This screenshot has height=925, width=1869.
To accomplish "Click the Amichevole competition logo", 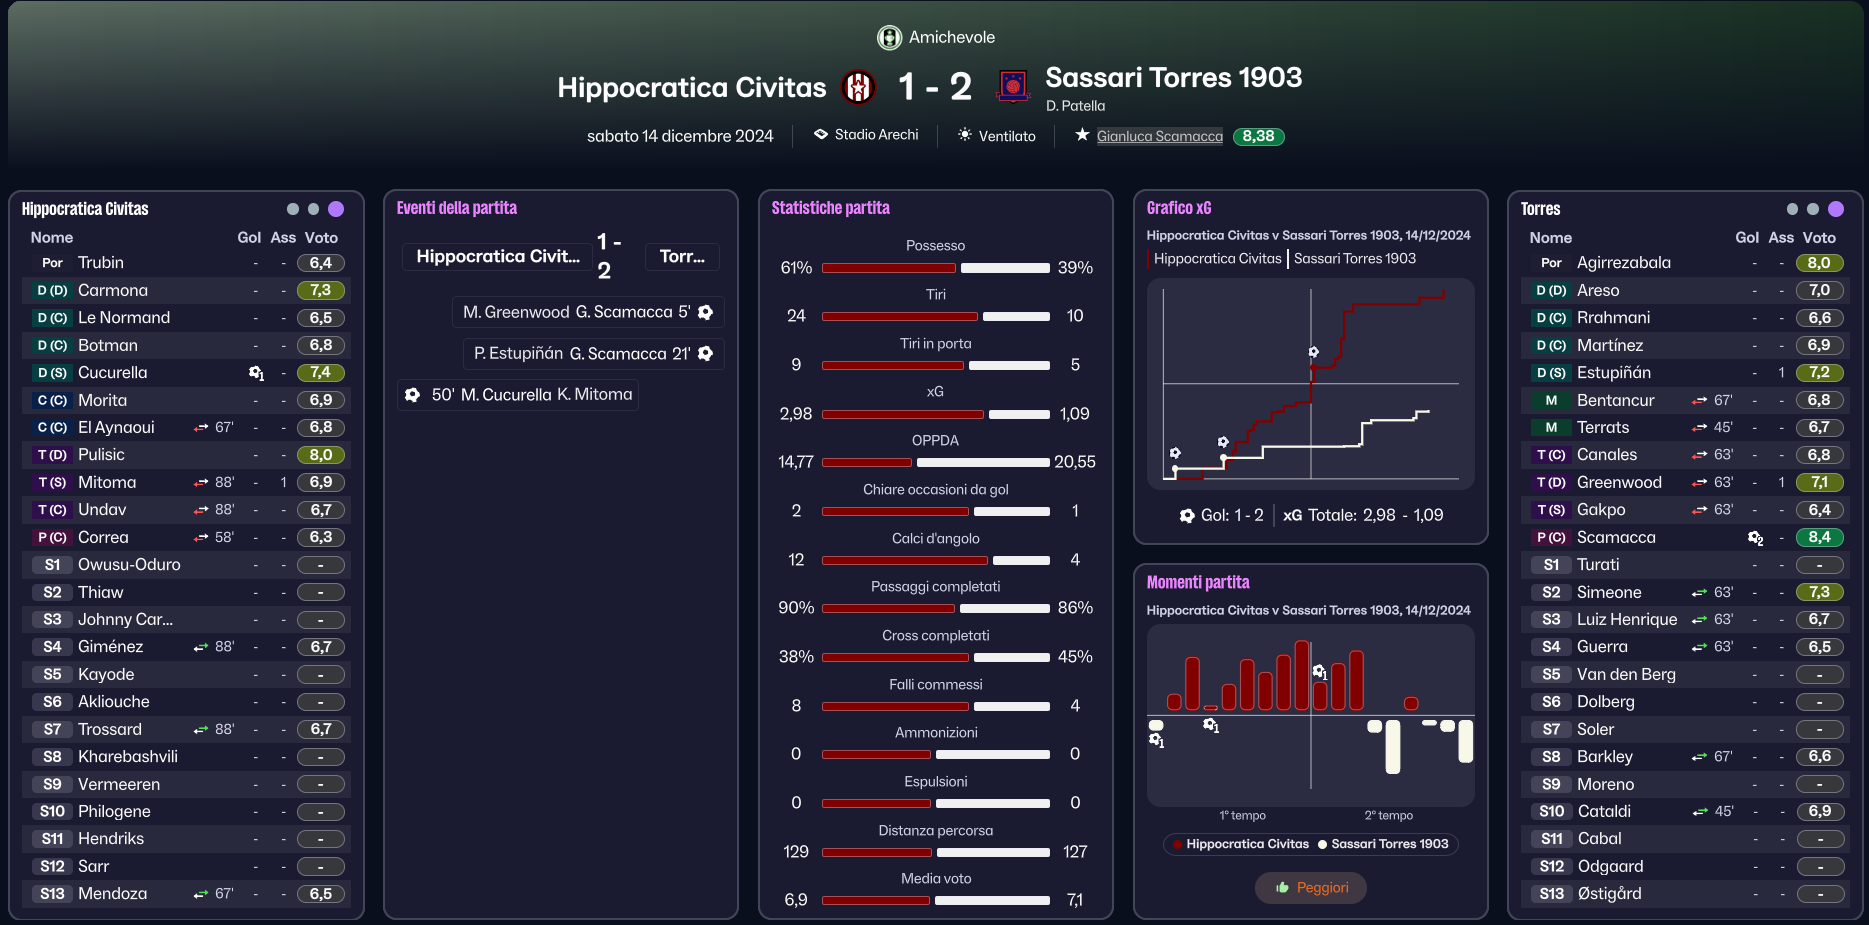I will [x=889, y=38].
